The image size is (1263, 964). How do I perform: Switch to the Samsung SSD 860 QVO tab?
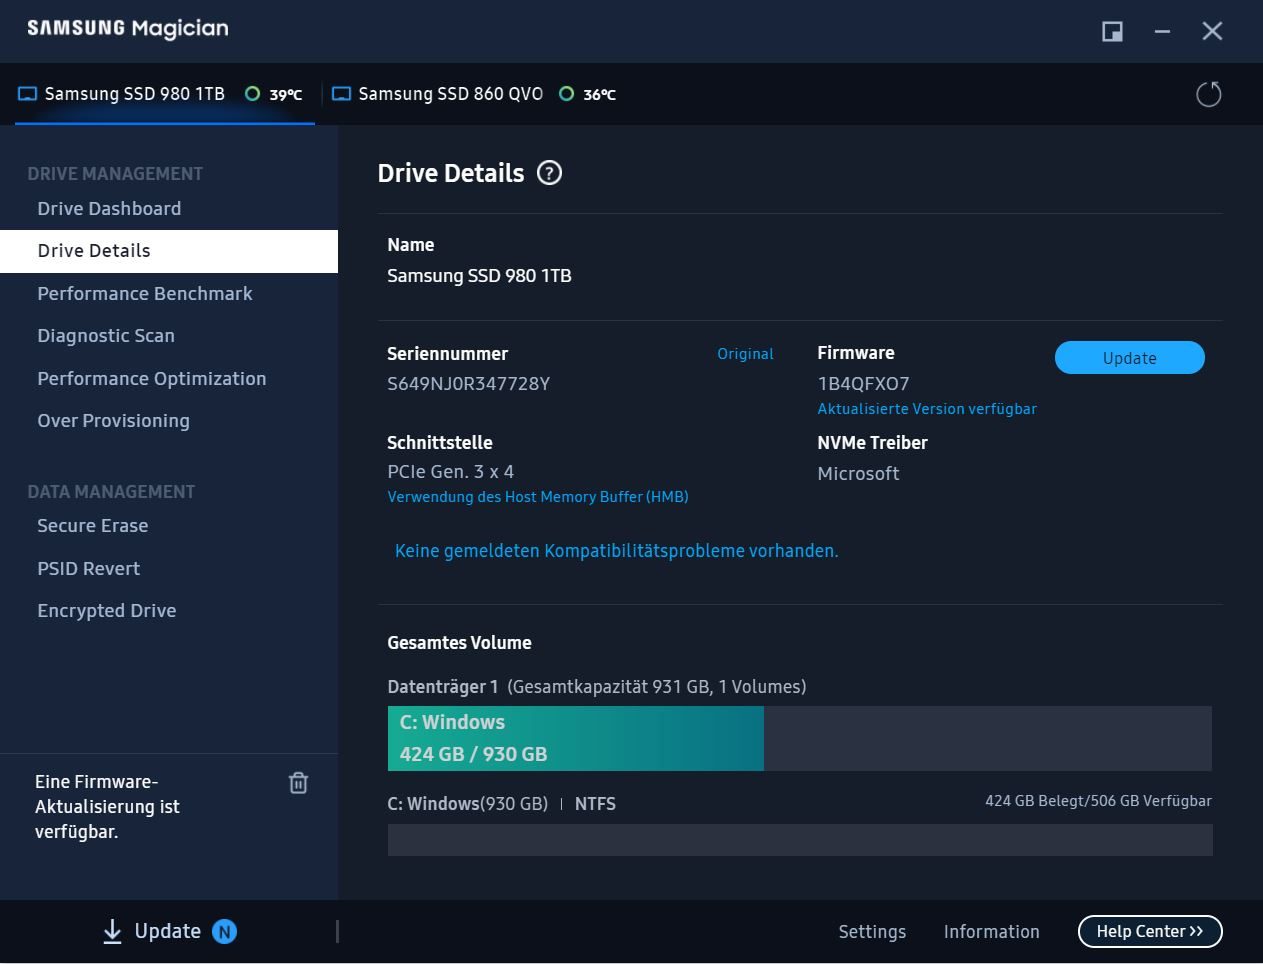(x=450, y=94)
